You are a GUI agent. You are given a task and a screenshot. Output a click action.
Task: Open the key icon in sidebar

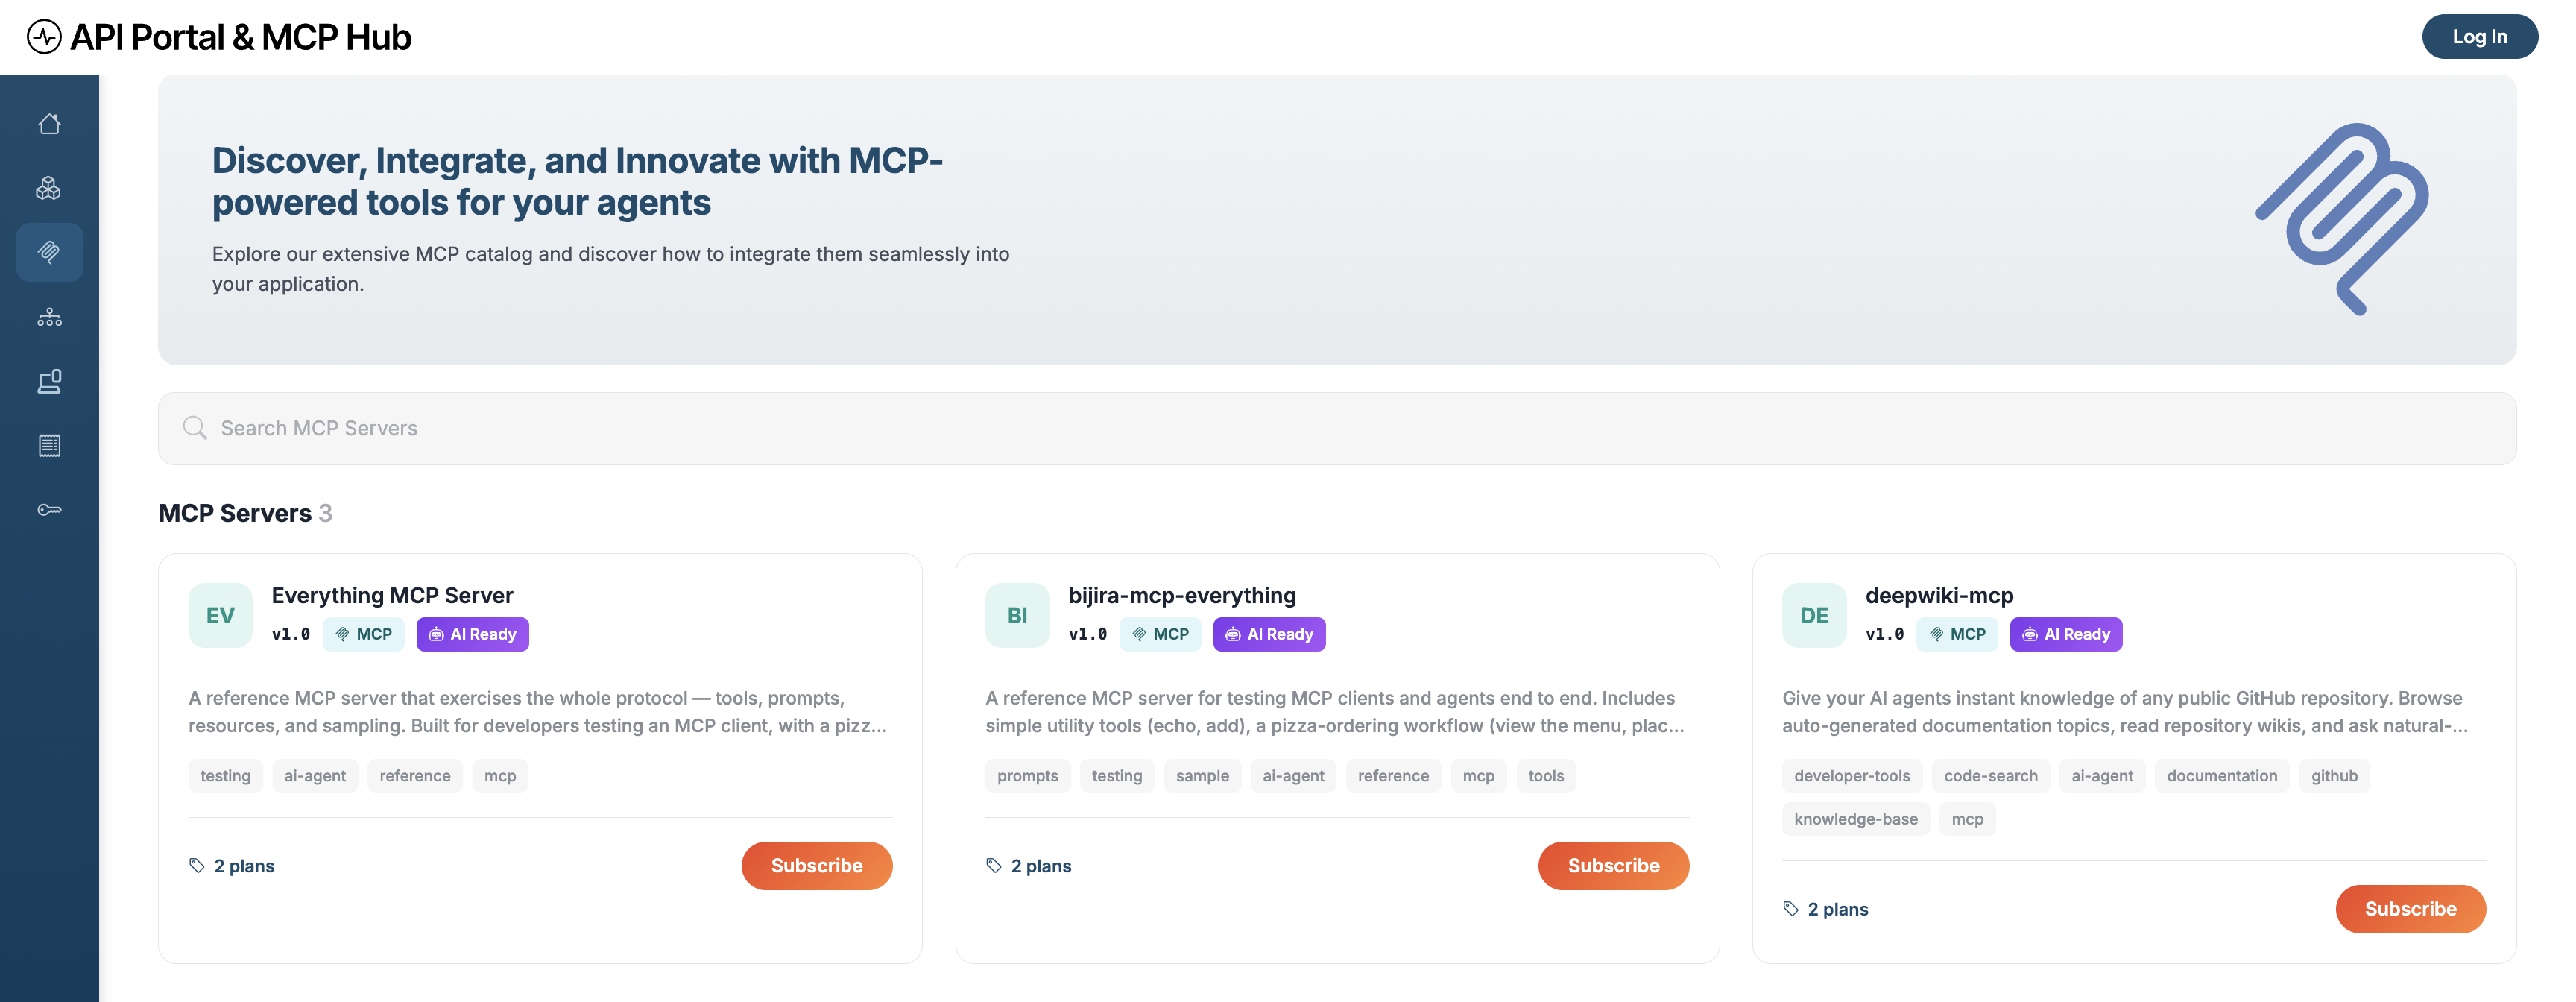tap(49, 510)
